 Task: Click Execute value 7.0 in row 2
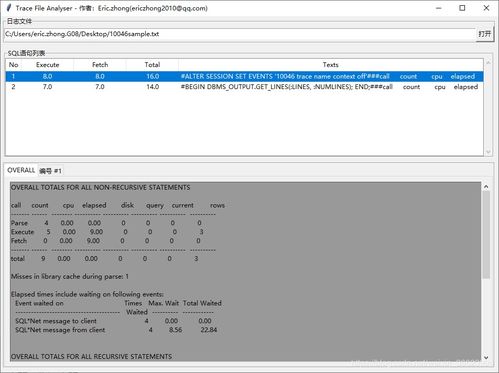(47, 87)
